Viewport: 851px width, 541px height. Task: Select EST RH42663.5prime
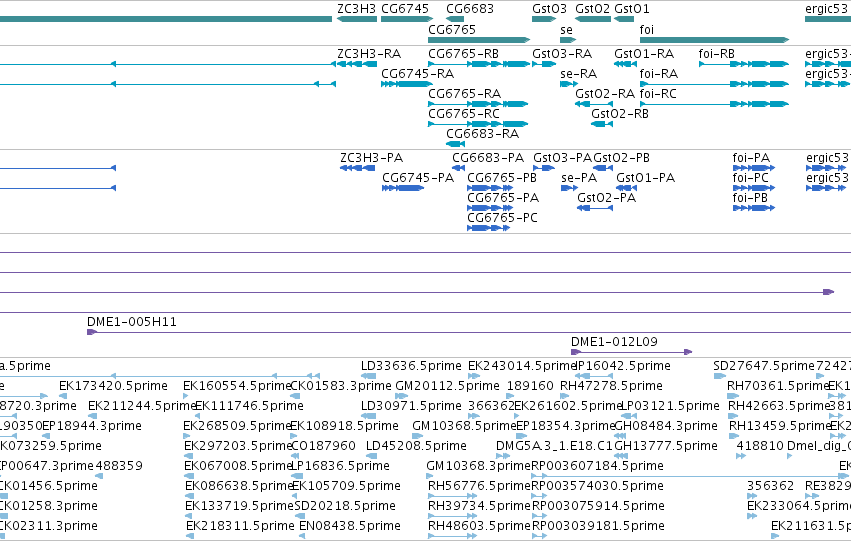779,406
